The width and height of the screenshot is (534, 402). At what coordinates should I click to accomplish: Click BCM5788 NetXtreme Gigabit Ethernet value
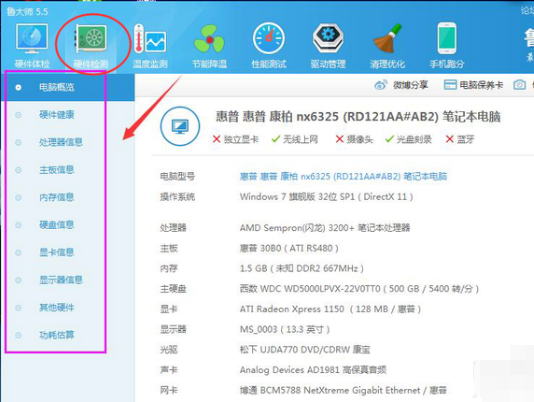[343, 390]
